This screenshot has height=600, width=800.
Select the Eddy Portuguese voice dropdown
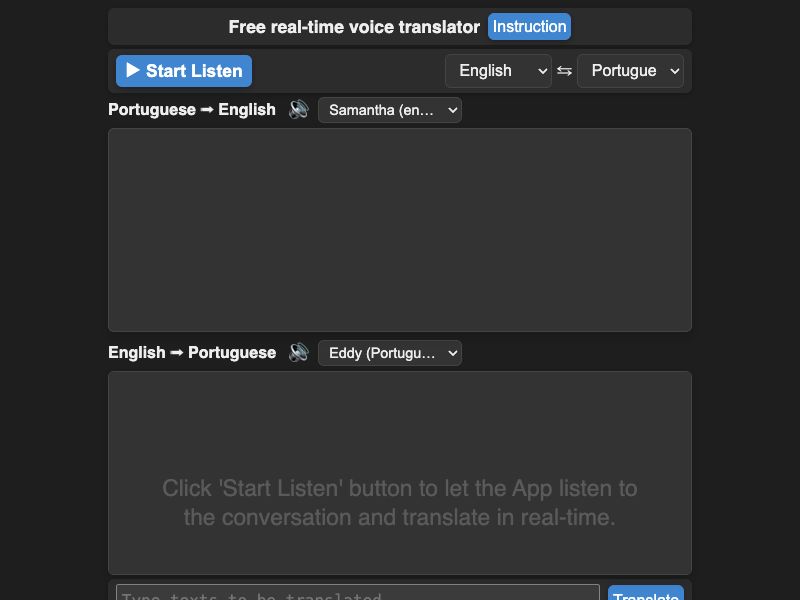tap(390, 352)
